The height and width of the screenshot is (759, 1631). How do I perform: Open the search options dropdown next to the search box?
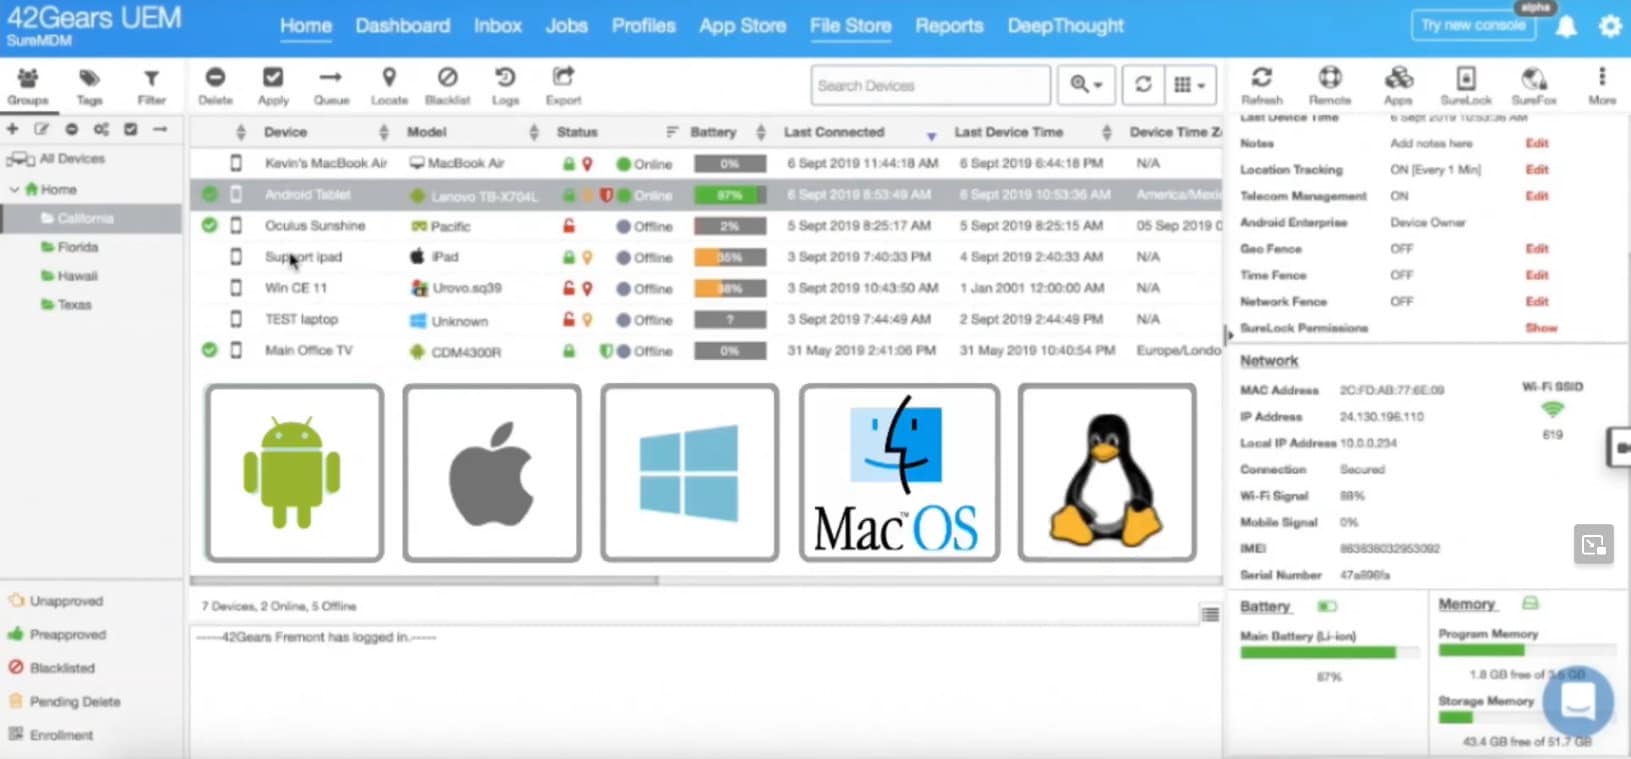[1086, 85]
